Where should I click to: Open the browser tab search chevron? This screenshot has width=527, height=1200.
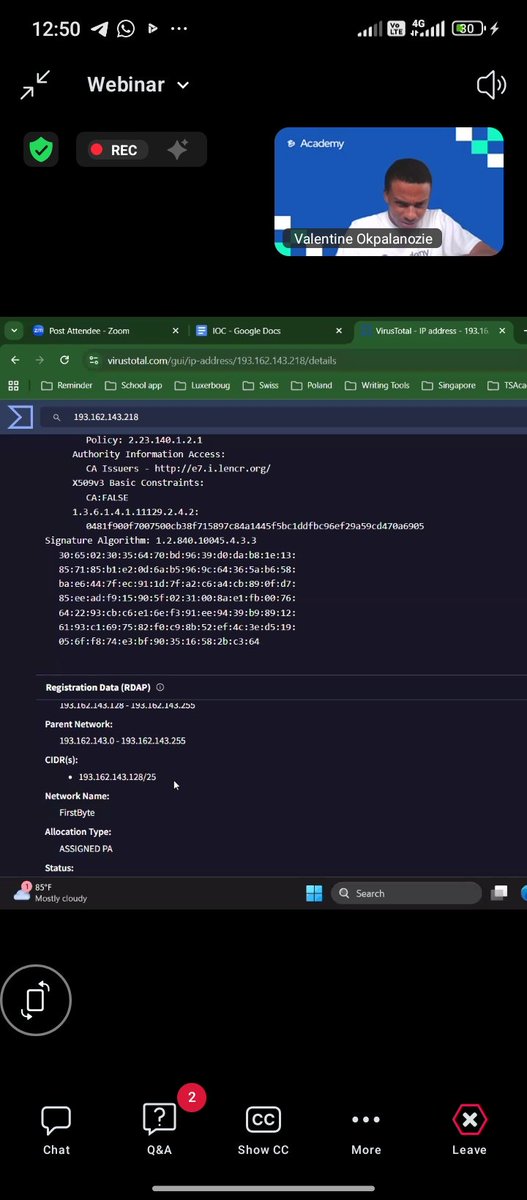[x=13, y=330]
